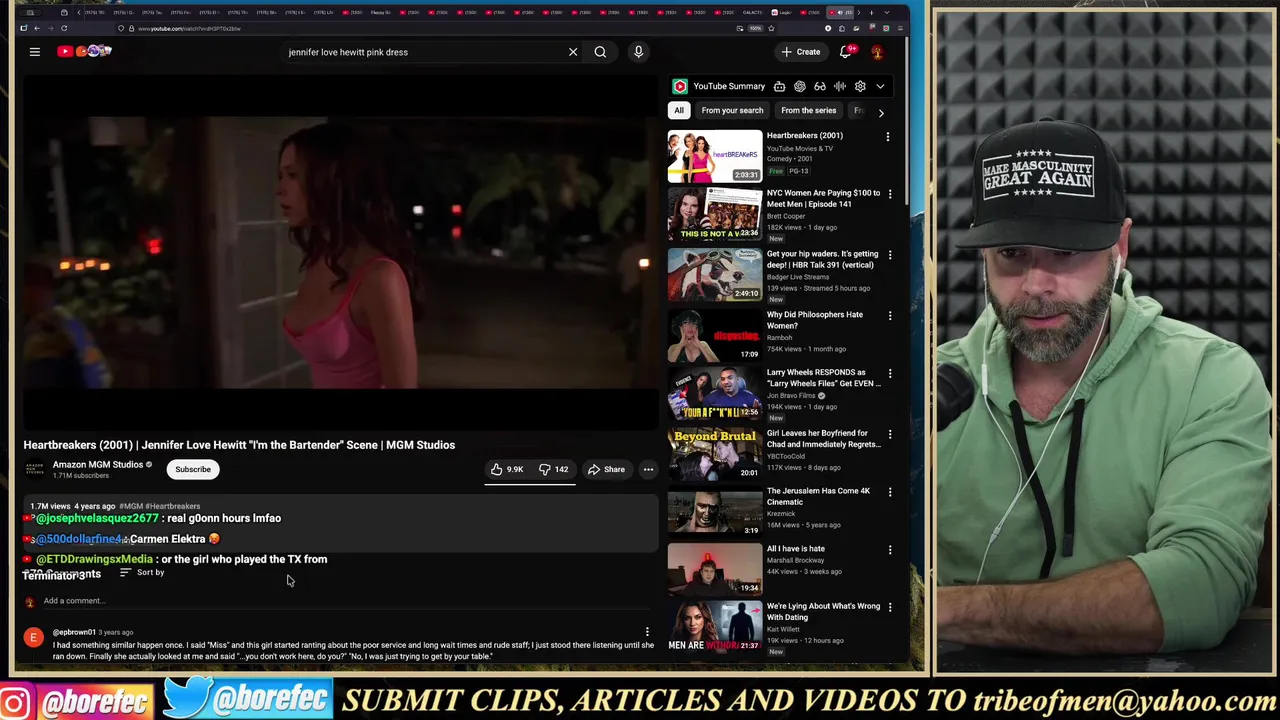Switch to the GALACTIC browser tab
1280x720 pixels.
753,12
